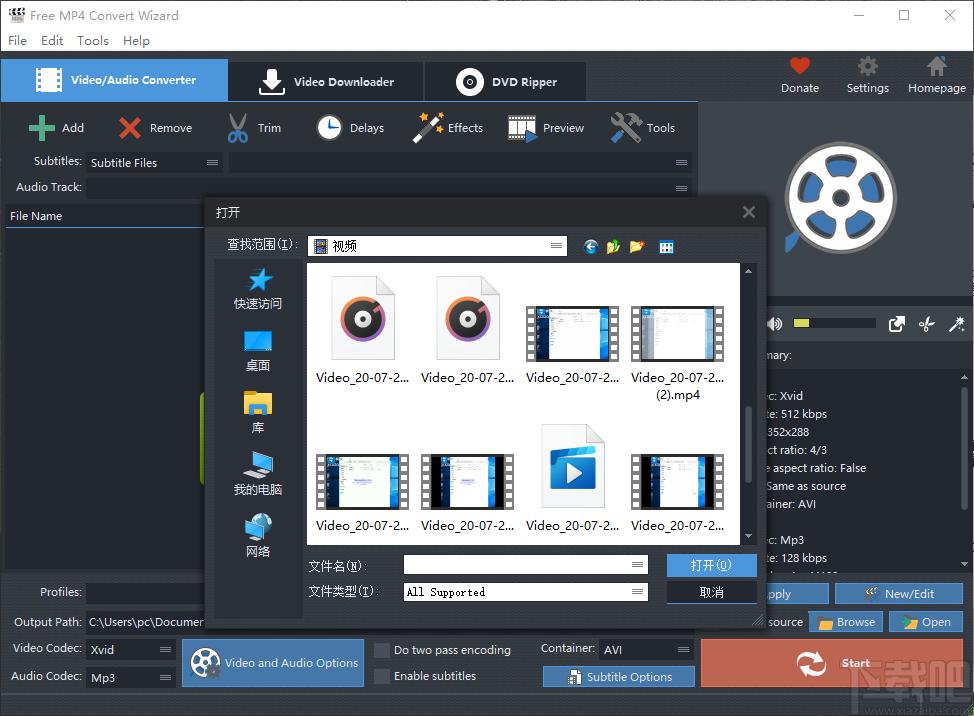Select 库 libraries in sidebar

click(x=258, y=413)
